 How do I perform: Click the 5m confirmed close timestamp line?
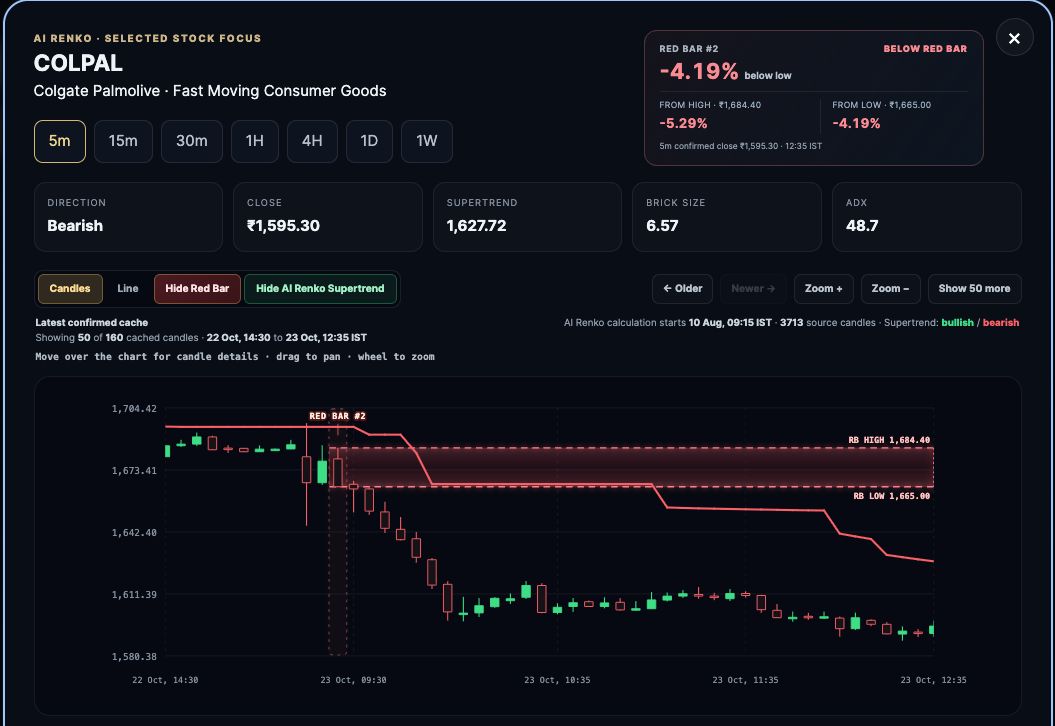coord(740,146)
